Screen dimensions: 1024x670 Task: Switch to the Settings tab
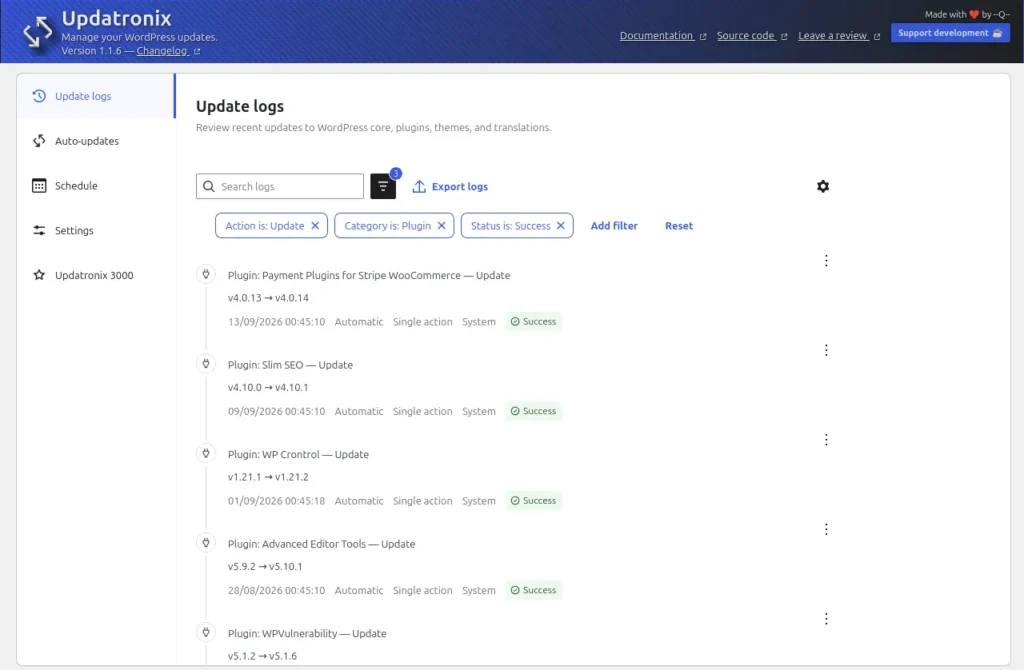point(96,231)
